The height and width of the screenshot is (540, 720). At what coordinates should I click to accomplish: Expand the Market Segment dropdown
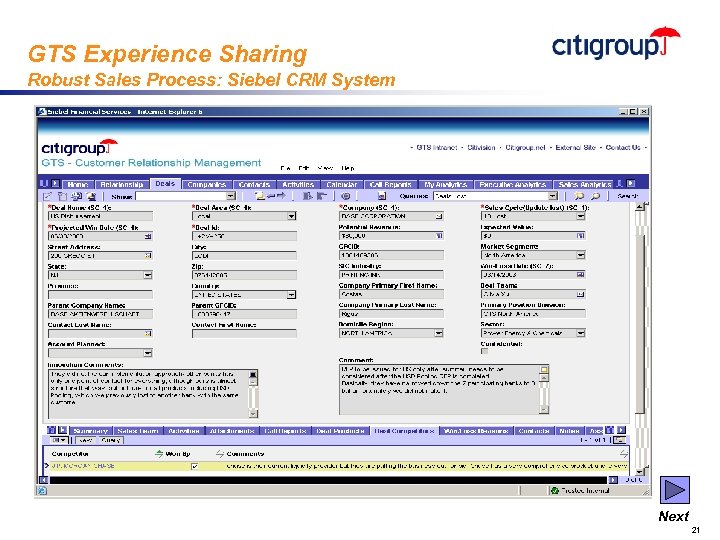click(x=581, y=255)
